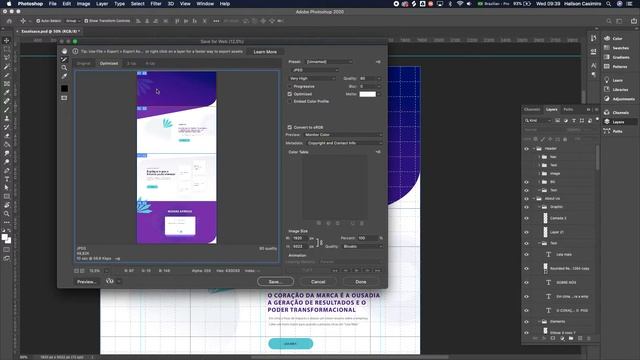Switch to the Optimized preview tab

pyautogui.click(x=109, y=63)
